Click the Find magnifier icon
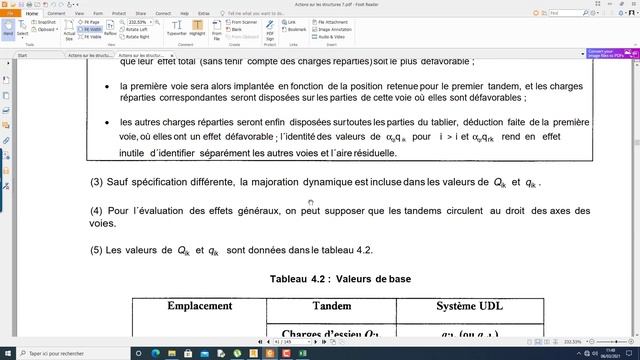The width and height of the screenshot is (640, 360). pyautogui.click(x=585, y=13)
